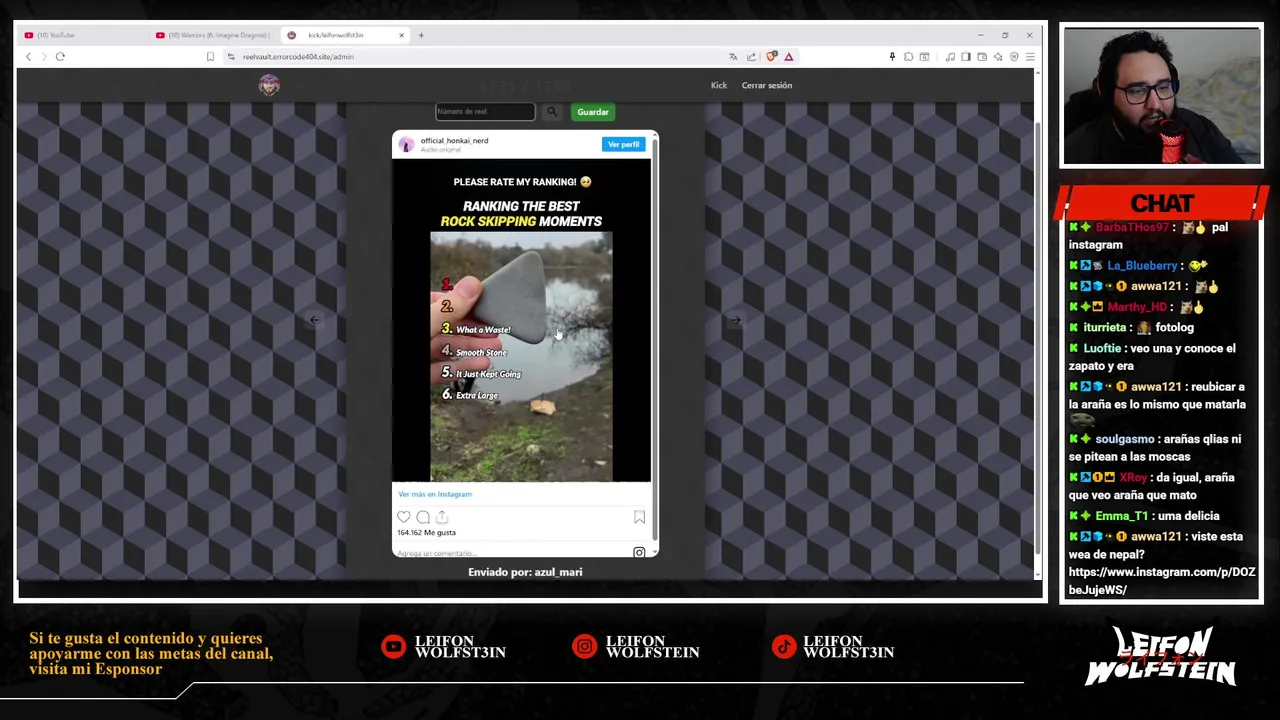The width and height of the screenshot is (1280, 720).
Task: Focus the Número de reel input field
Action: (x=485, y=112)
